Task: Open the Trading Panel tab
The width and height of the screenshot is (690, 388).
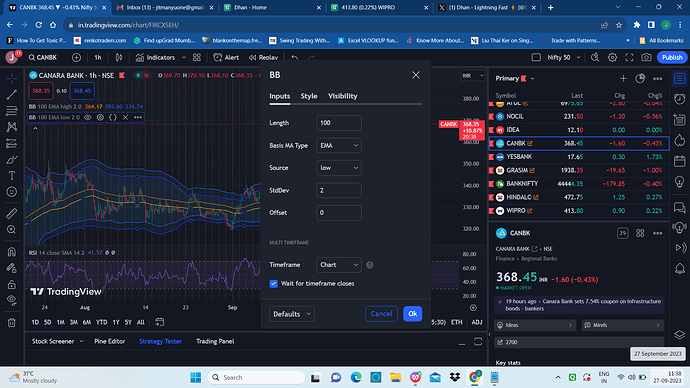Action: point(215,341)
